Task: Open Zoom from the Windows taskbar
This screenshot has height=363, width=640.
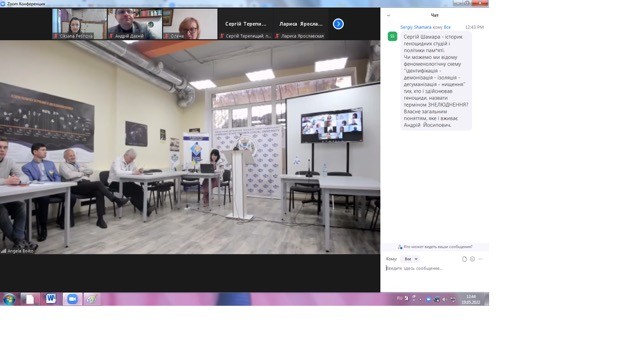Action: coord(72,299)
